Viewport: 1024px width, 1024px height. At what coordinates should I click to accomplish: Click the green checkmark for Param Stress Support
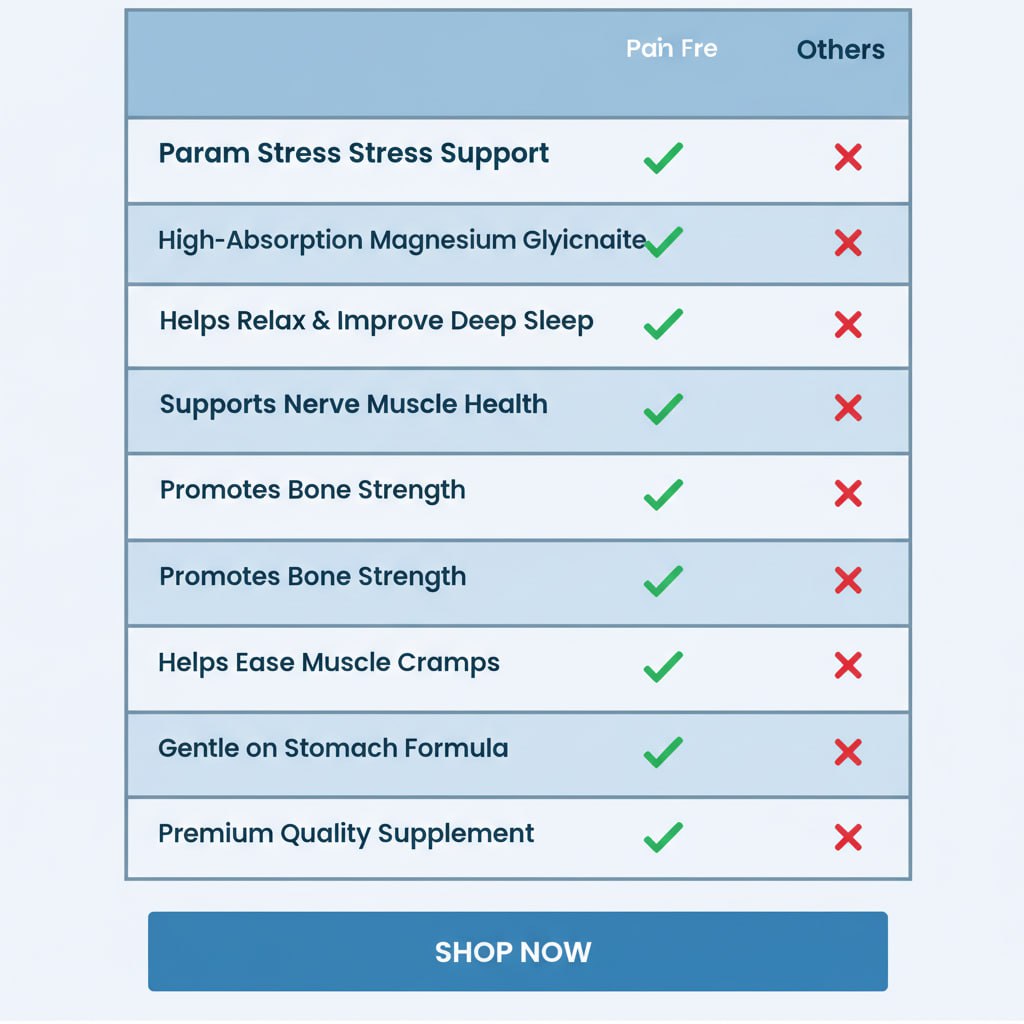[x=663, y=157]
